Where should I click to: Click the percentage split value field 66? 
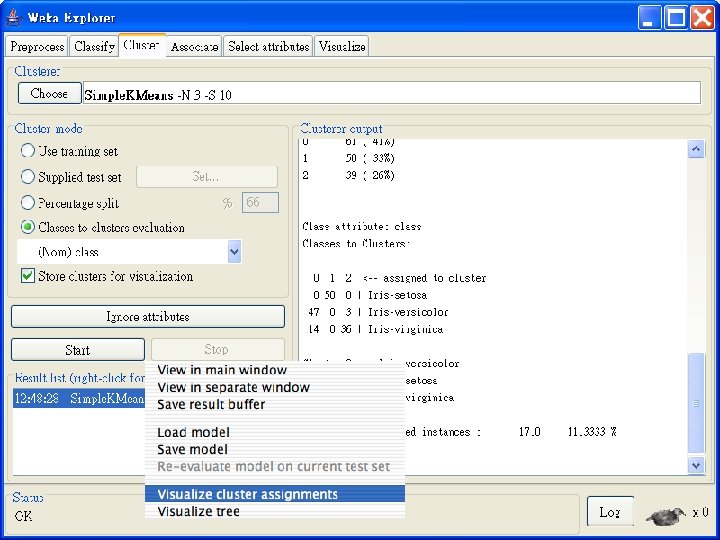[260, 202]
